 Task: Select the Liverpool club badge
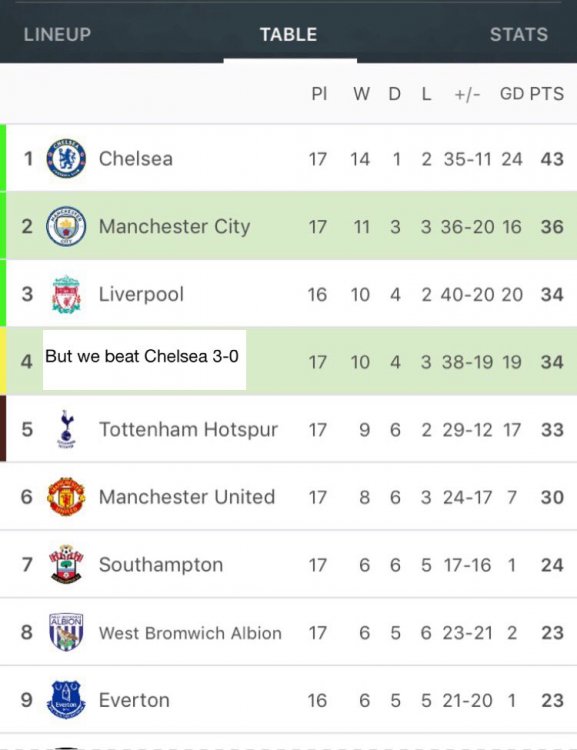66,294
